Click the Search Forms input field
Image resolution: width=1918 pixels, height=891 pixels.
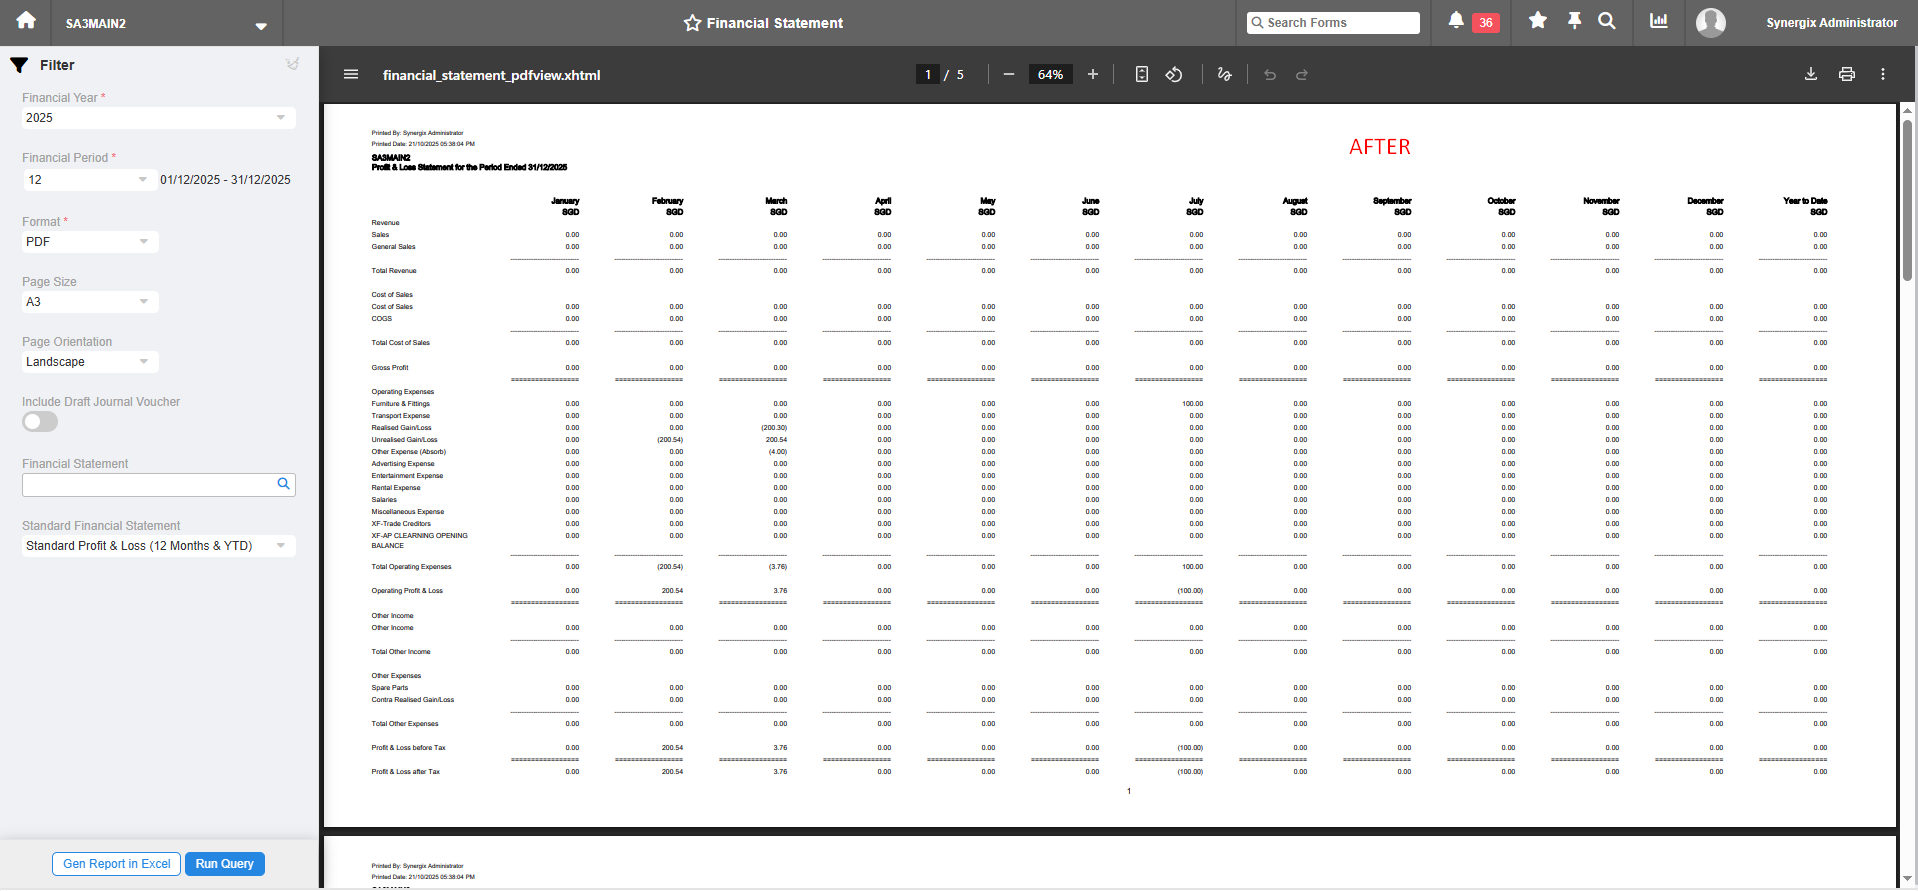[x=1340, y=23]
